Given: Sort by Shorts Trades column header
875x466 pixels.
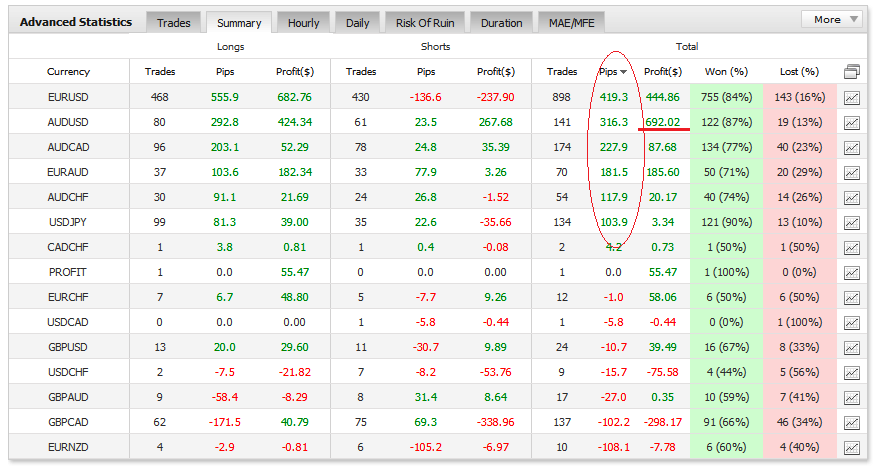Looking at the screenshot, I should pyautogui.click(x=361, y=71).
